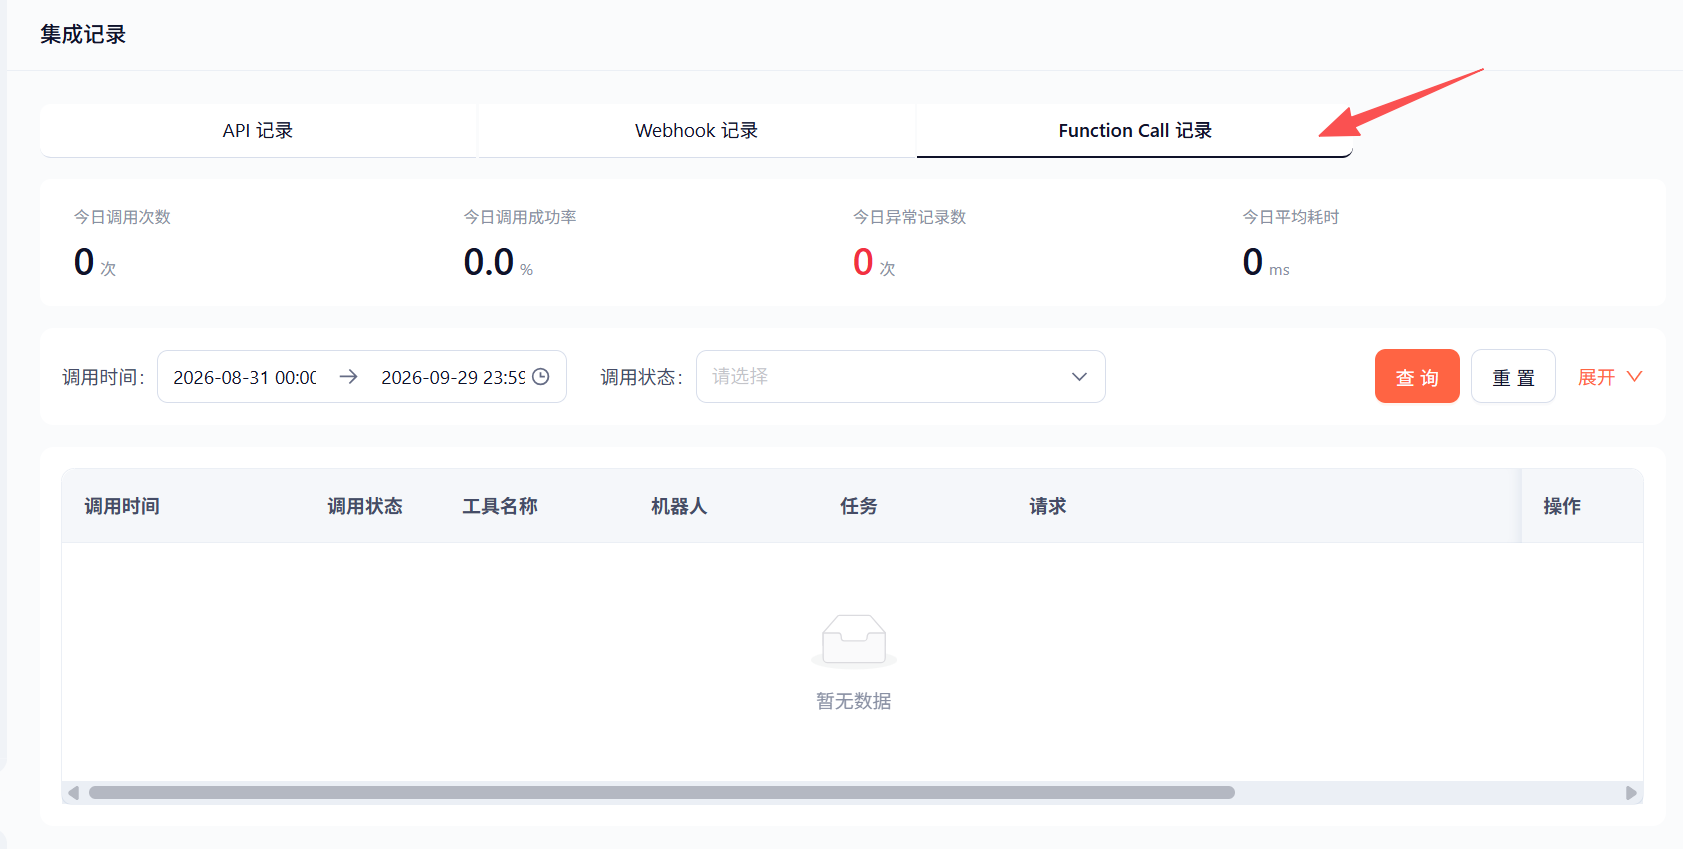Click the arrow between date range fields

pyautogui.click(x=348, y=377)
